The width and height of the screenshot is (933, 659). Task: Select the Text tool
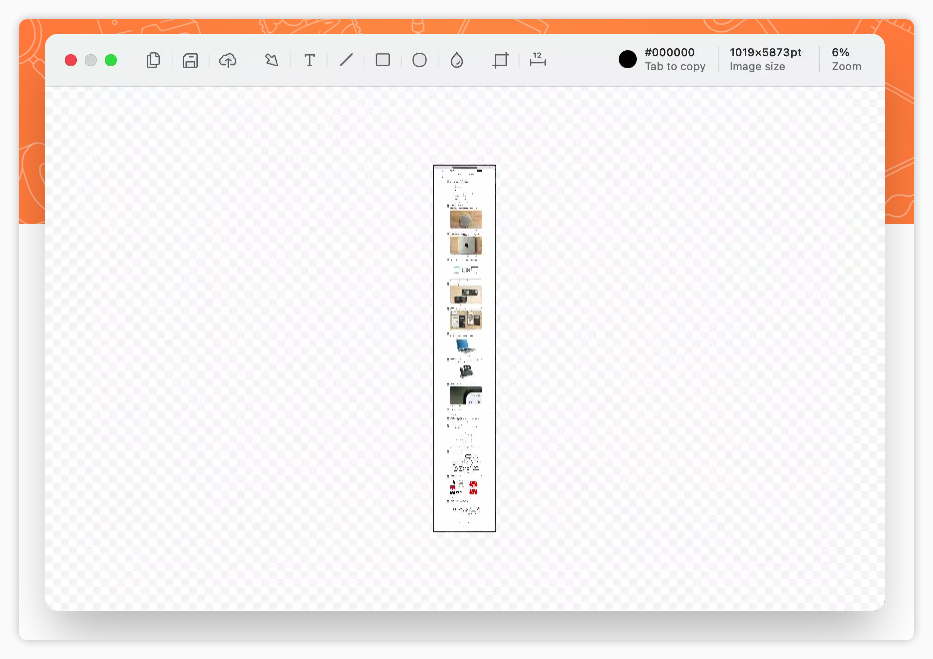[309, 60]
